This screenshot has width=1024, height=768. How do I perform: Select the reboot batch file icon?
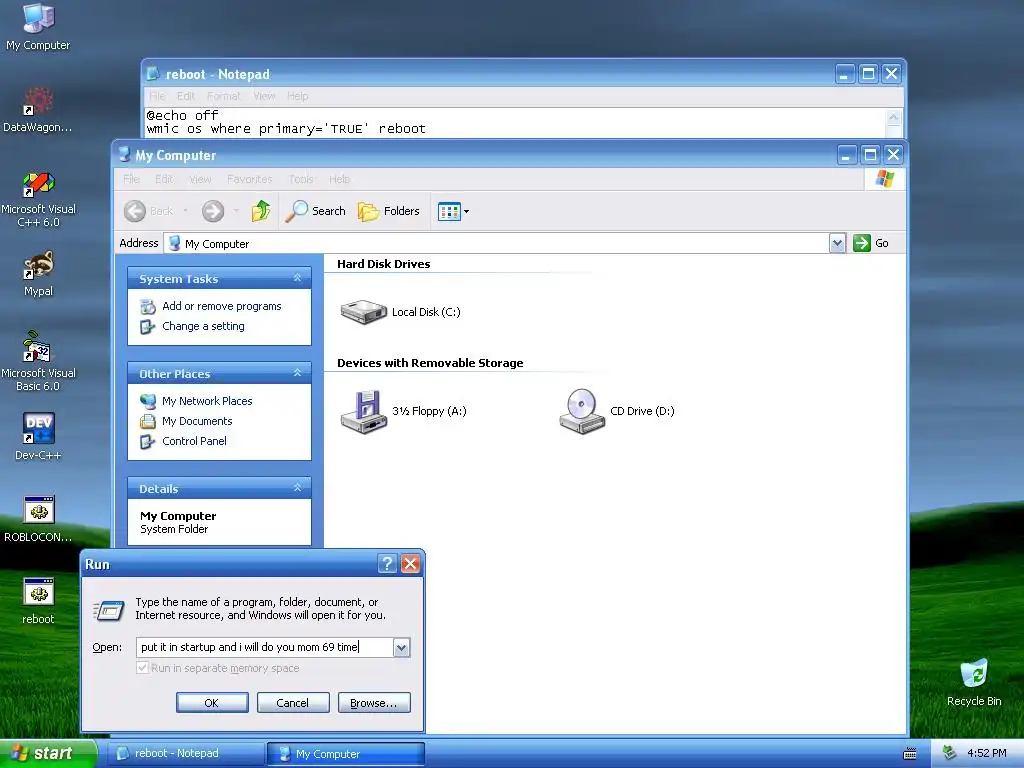click(38, 601)
